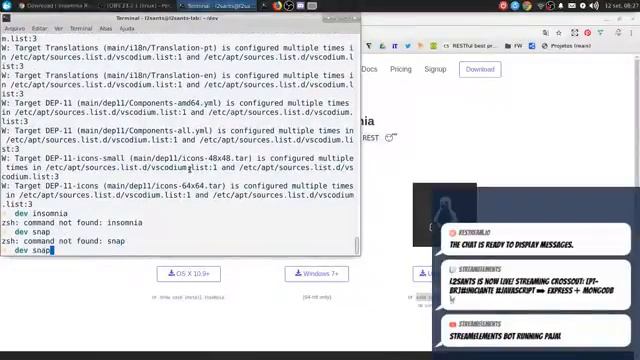Click the blue circular tray icon
The width and height of the screenshot is (640, 360).
point(515,6)
